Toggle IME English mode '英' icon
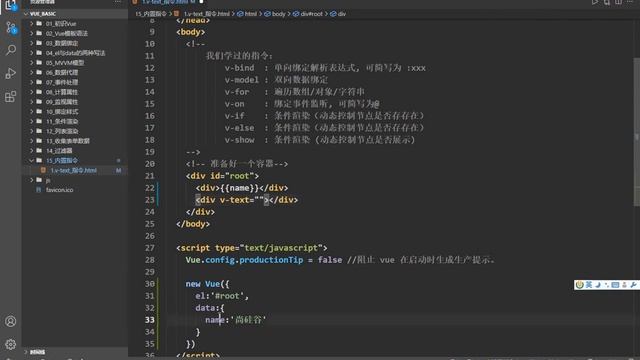 click(589, 285)
